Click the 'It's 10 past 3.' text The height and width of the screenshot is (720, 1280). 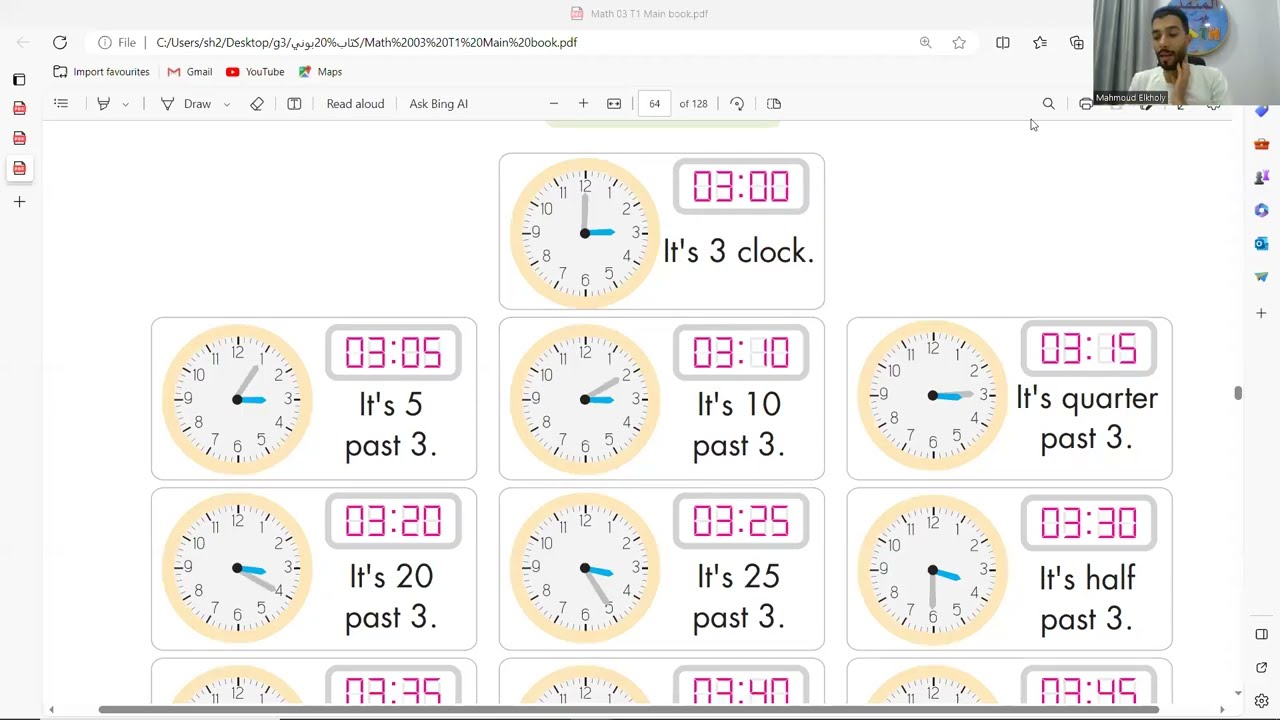point(739,424)
